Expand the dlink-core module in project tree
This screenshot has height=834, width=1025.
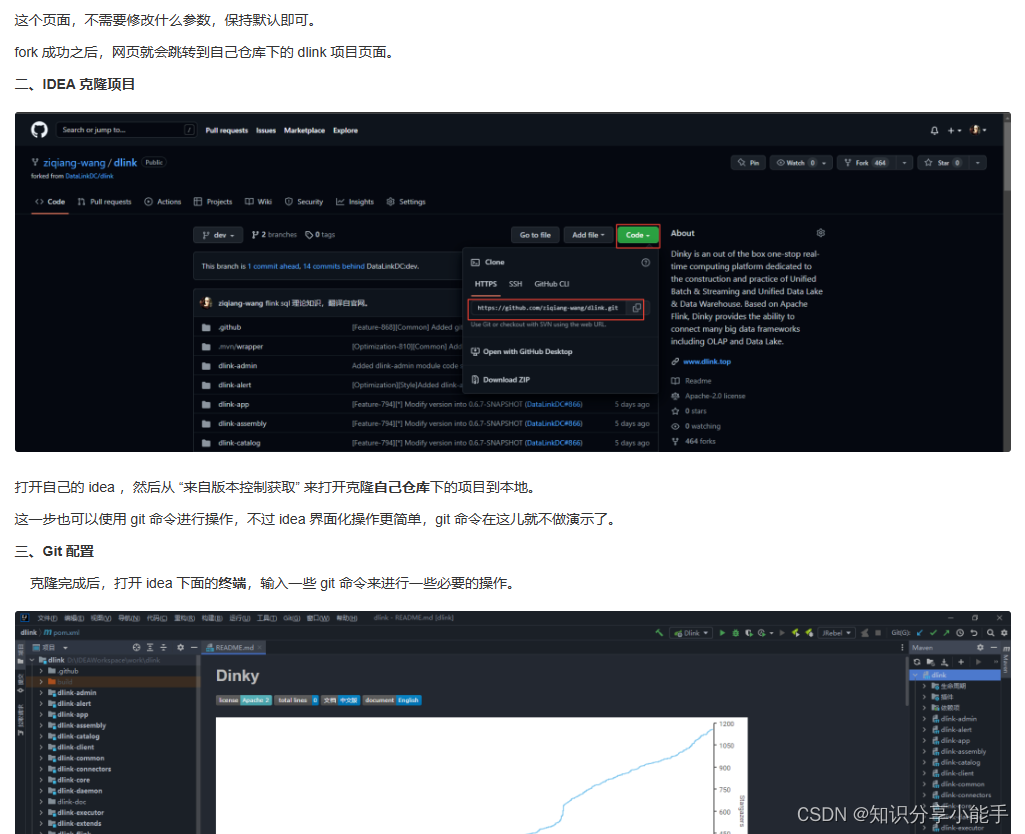coord(41,780)
